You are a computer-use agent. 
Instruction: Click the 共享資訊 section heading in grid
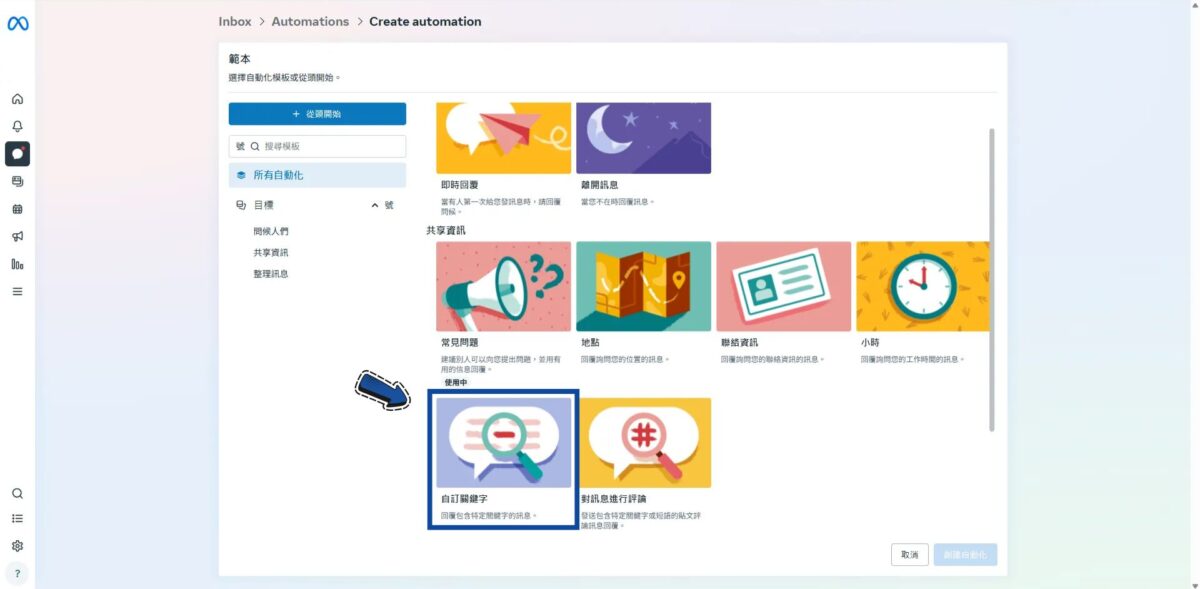pyautogui.click(x=446, y=230)
